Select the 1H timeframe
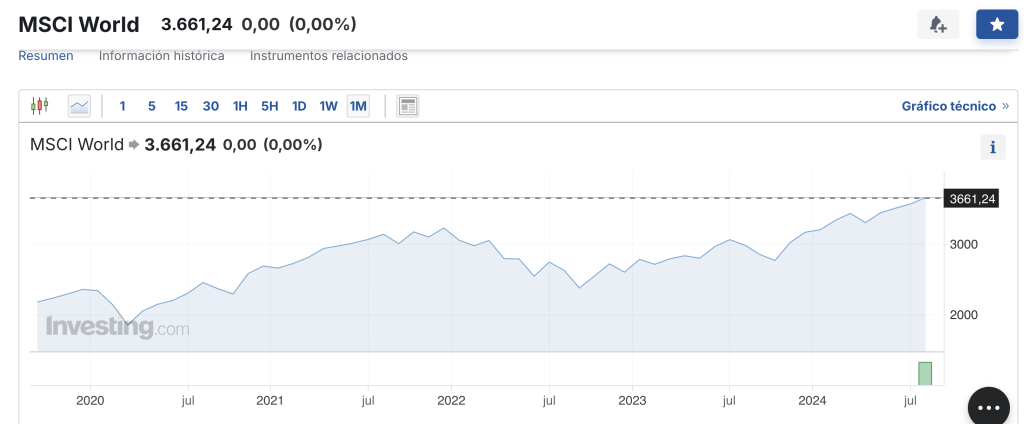 pyautogui.click(x=240, y=106)
